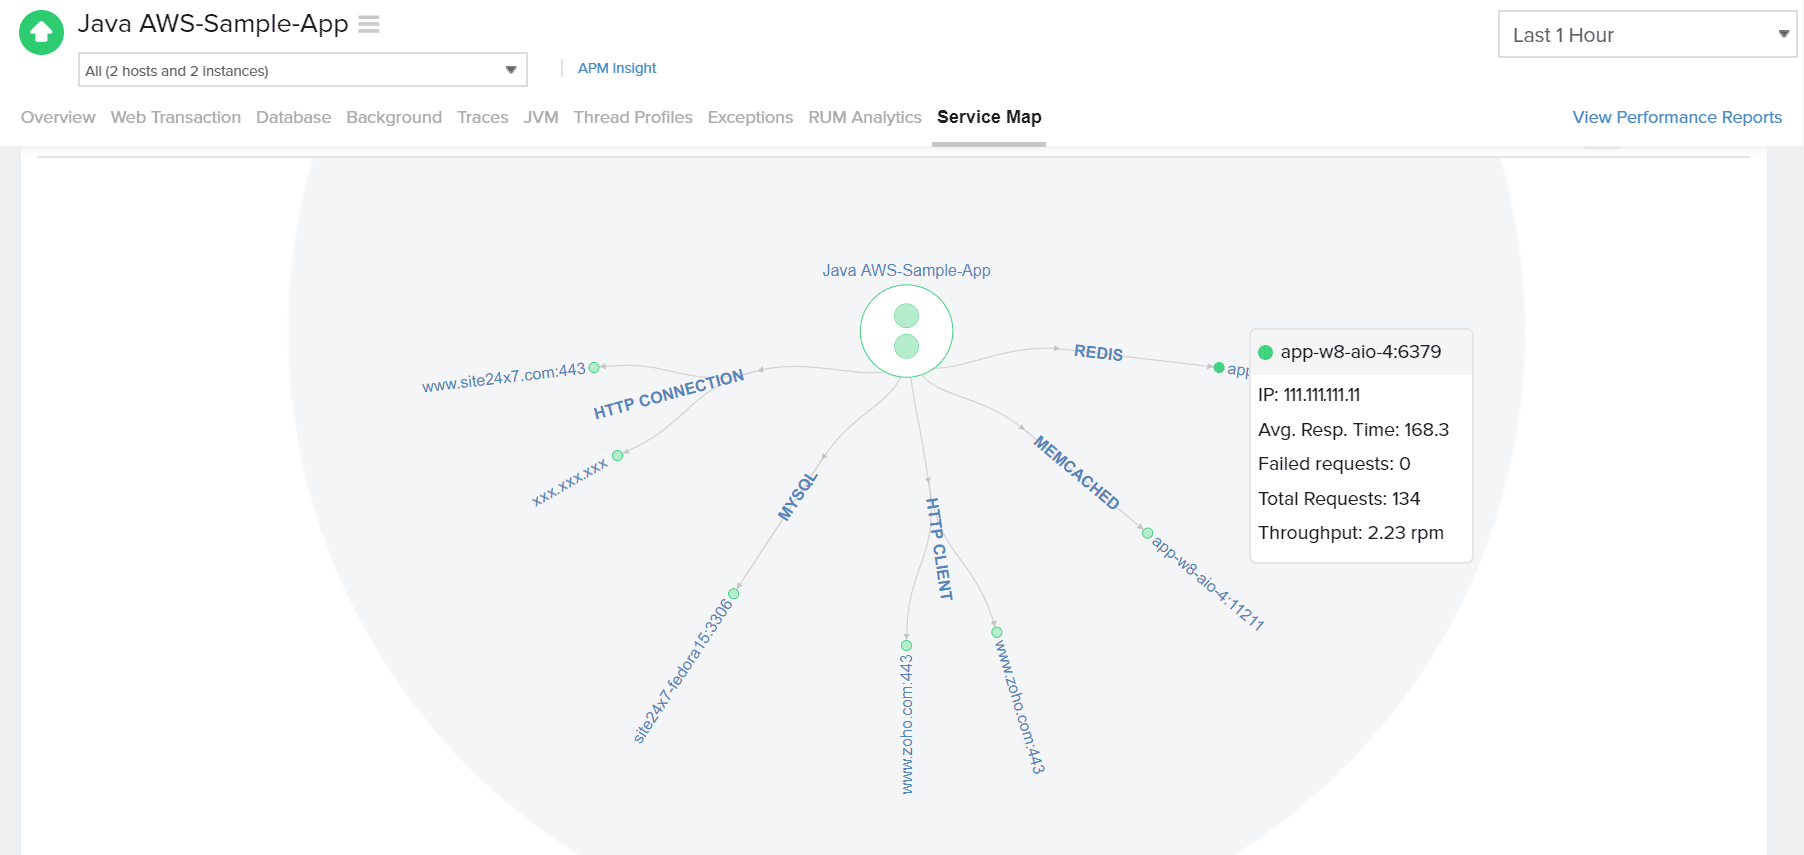
Task: Click the MYSQL edge label
Action: coord(798,497)
